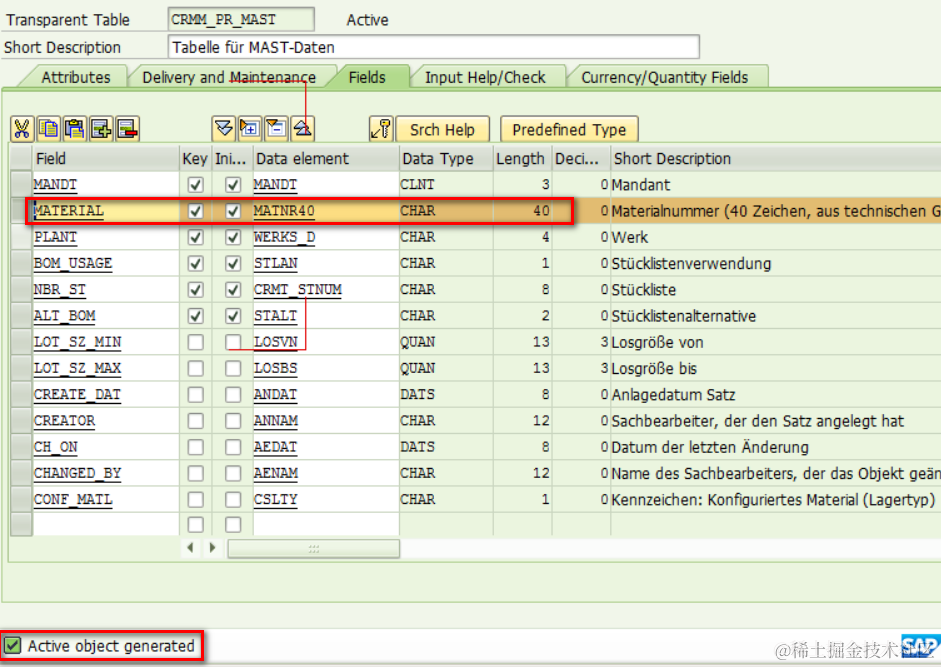941x667 pixels.
Task: Click the Paste clipboard toolbar icon
Action: [x=74, y=129]
